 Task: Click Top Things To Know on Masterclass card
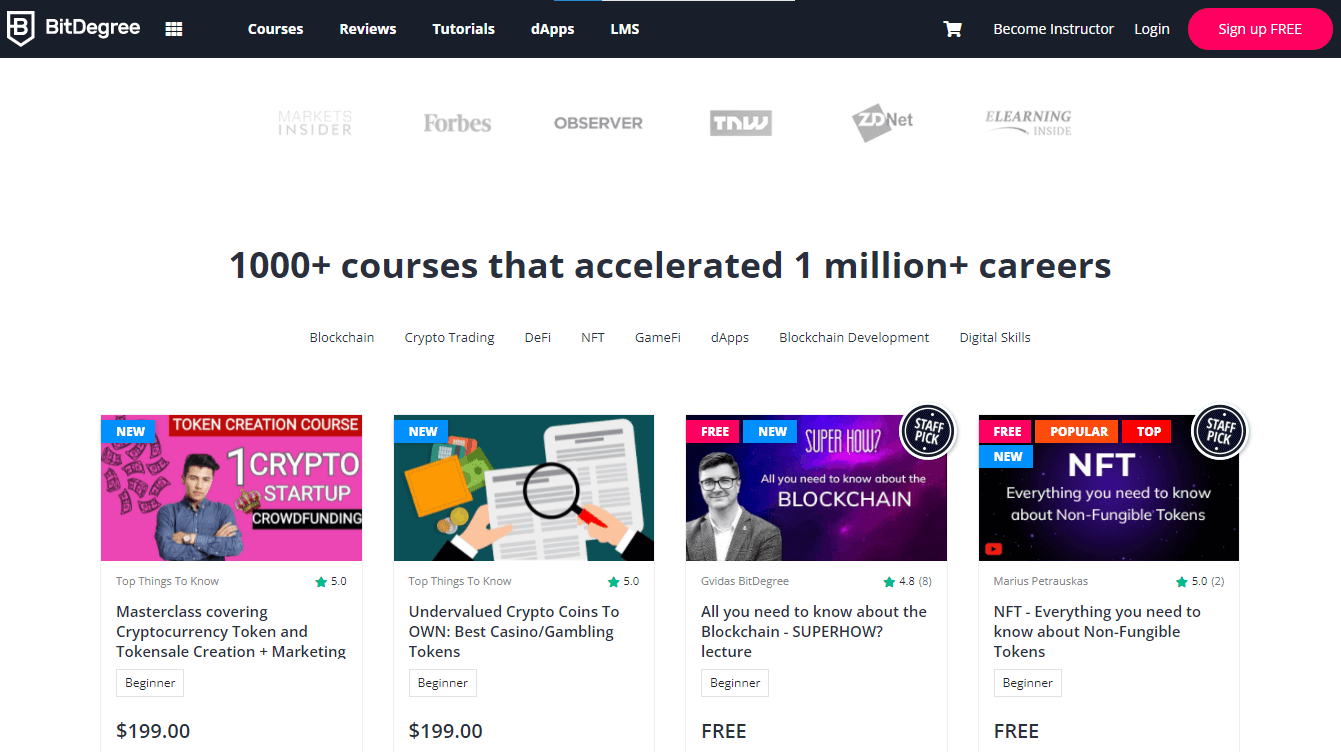tap(167, 581)
